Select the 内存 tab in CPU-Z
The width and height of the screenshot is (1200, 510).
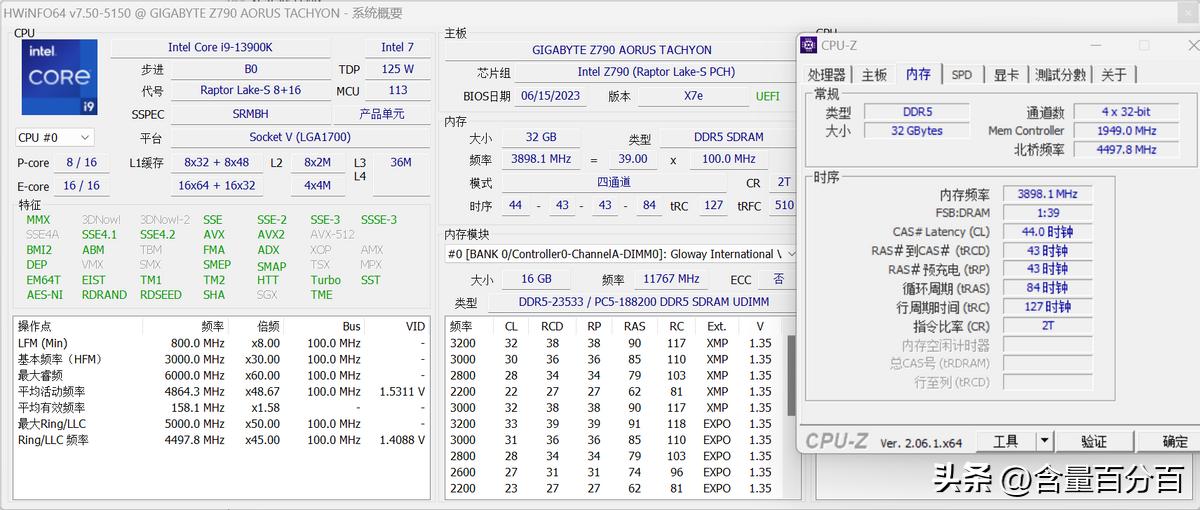(x=918, y=74)
